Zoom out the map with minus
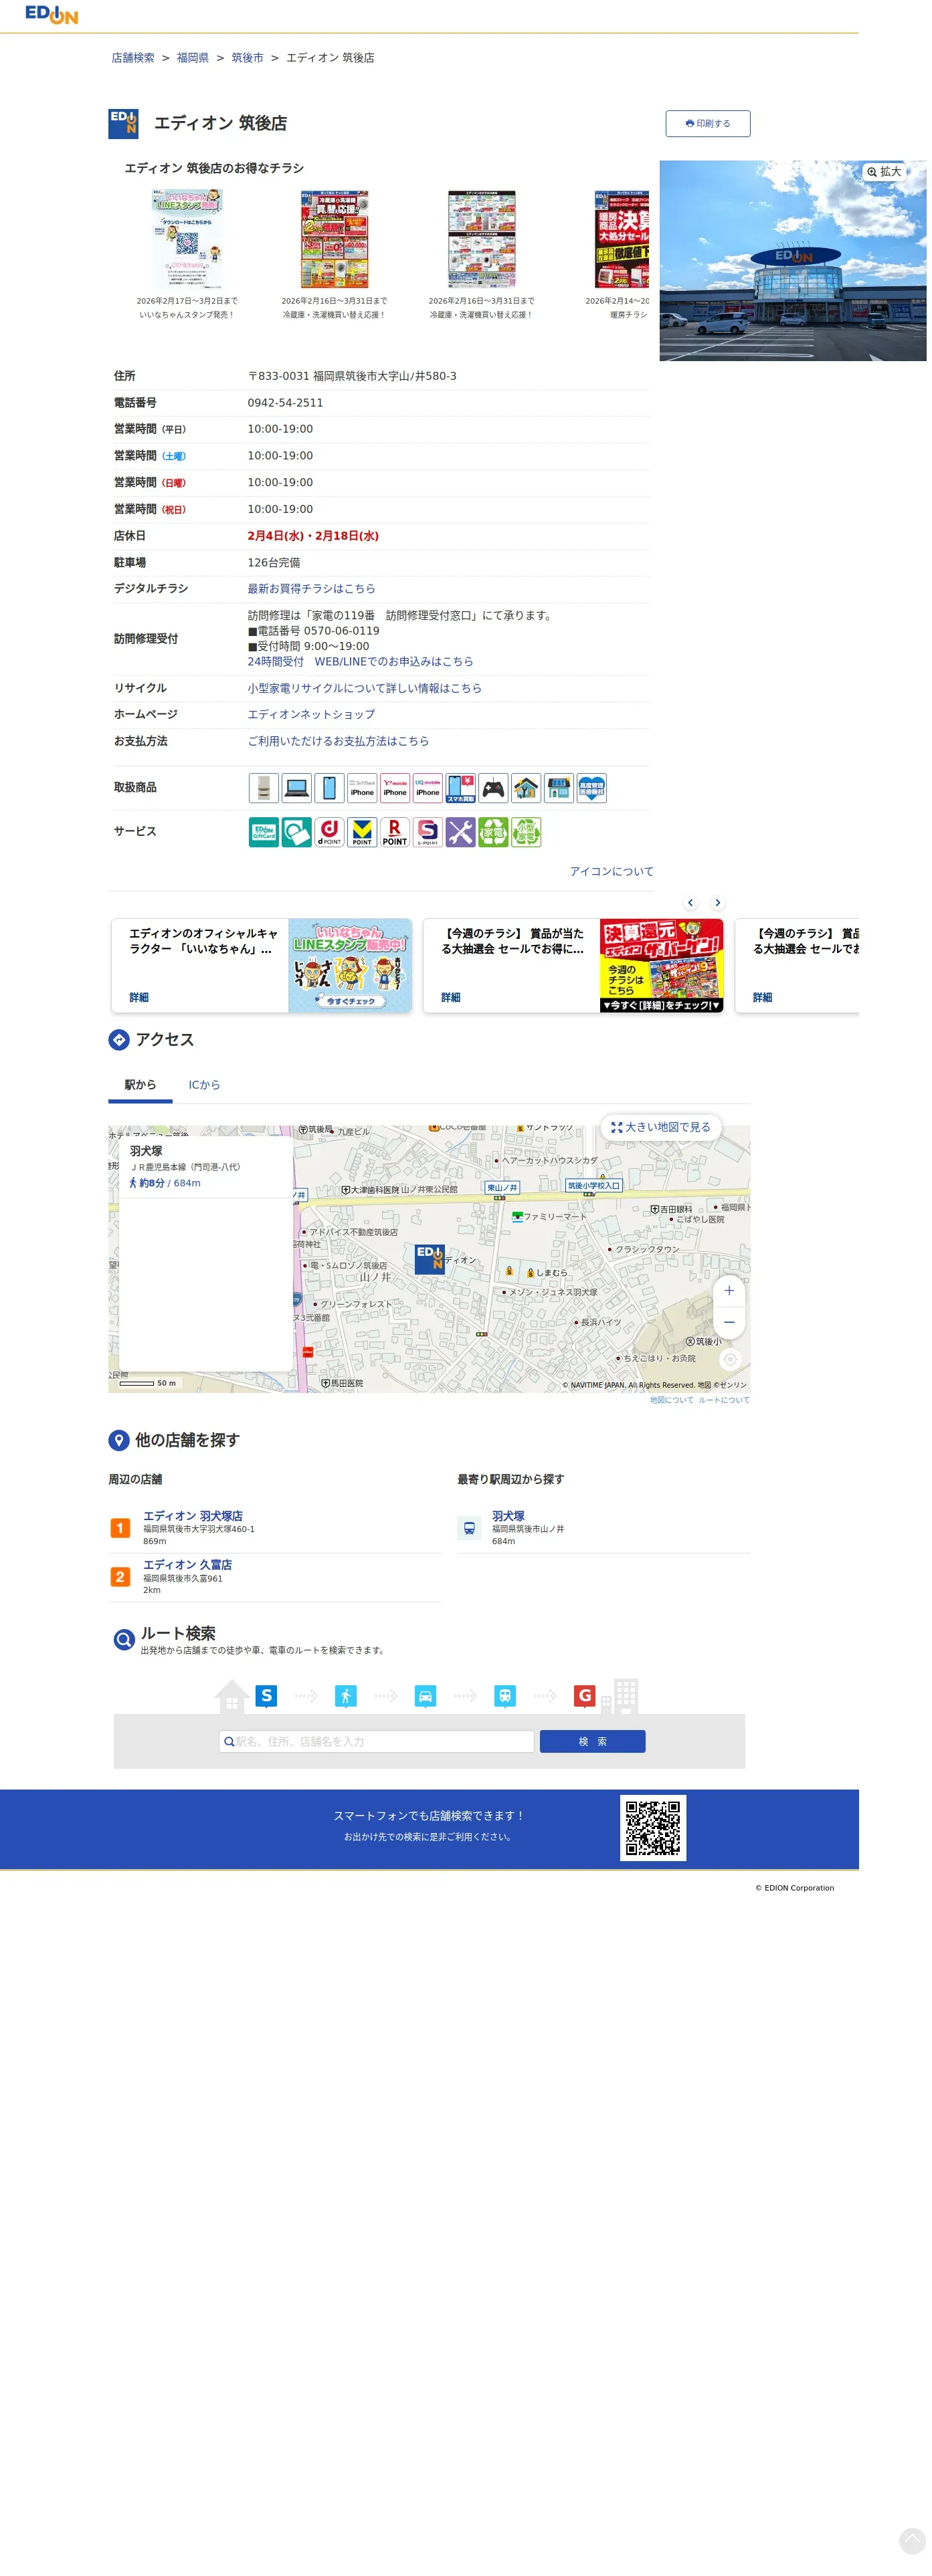 tap(729, 1323)
